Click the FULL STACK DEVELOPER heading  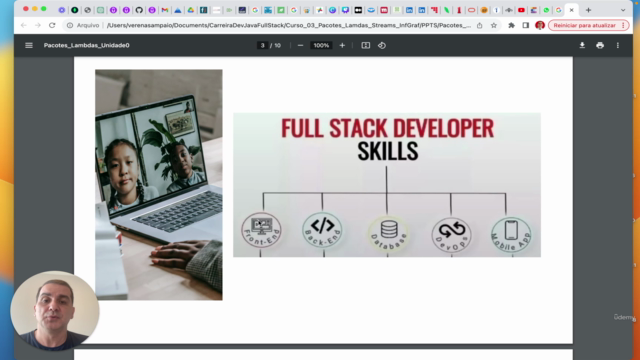pos(387,128)
